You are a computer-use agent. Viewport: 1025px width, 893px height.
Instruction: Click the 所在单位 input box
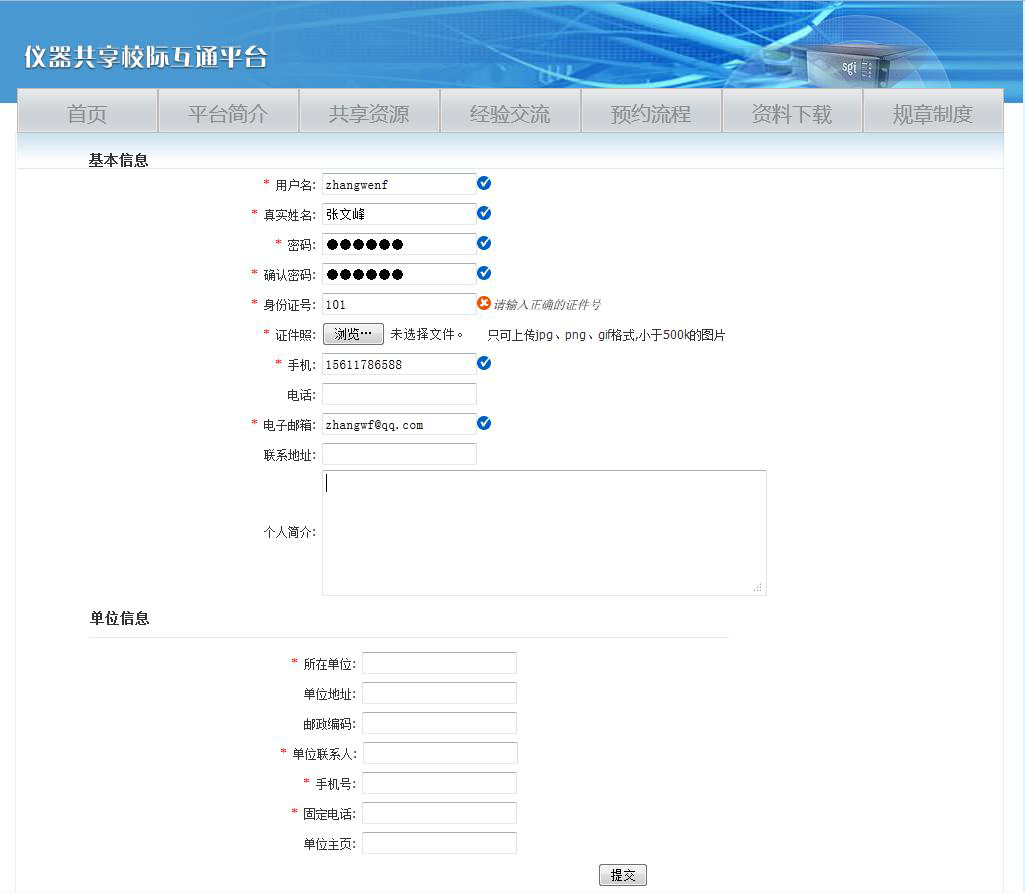tap(439, 663)
